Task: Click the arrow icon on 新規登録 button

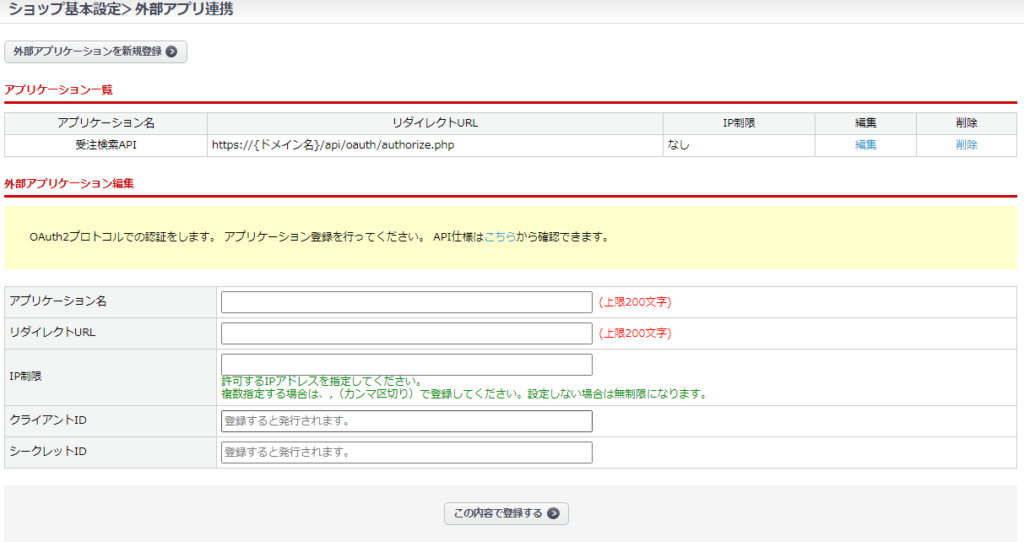Action: pyautogui.click(x=172, y=51)
